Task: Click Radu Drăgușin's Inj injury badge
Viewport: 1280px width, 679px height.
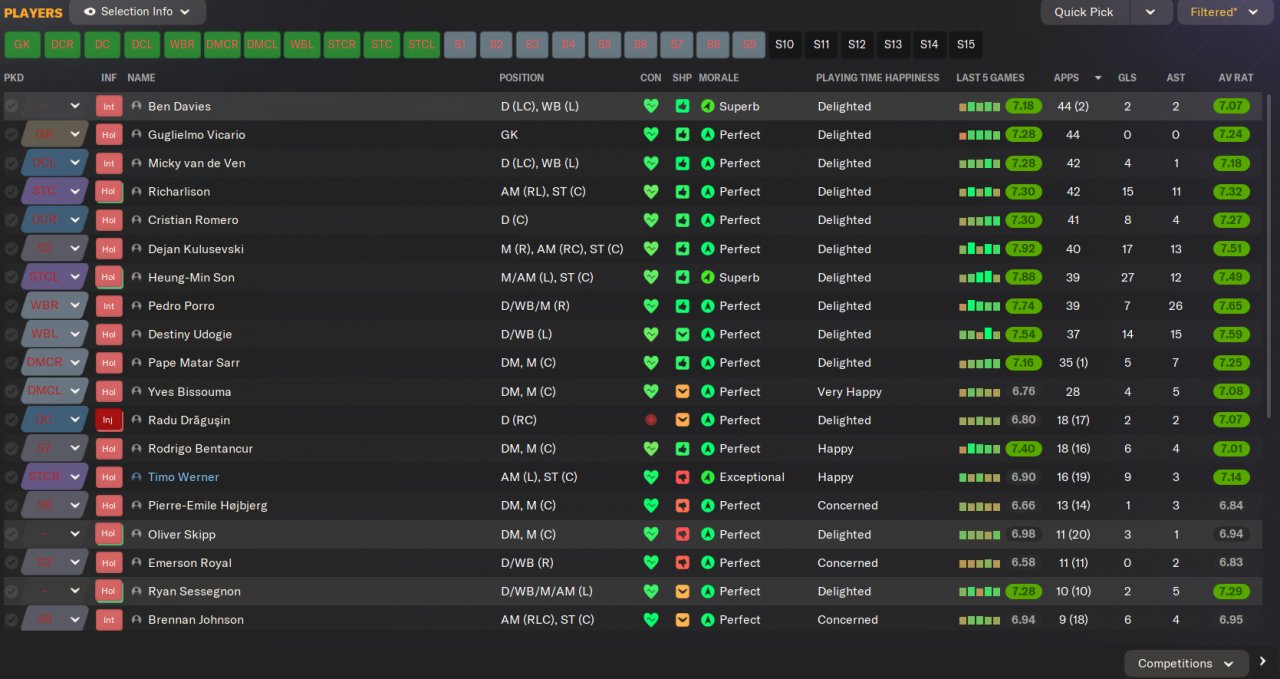Action: [x=109, y=420]
